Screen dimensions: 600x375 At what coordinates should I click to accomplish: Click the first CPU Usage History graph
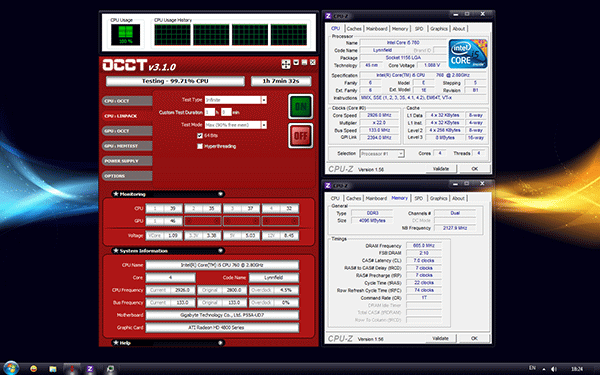(x=172, y=34)
